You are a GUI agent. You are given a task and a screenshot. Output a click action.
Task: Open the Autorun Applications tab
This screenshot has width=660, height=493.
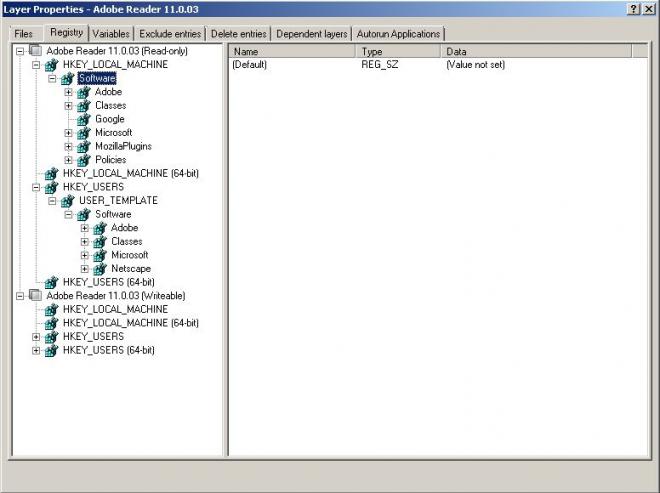pos(398,34)
